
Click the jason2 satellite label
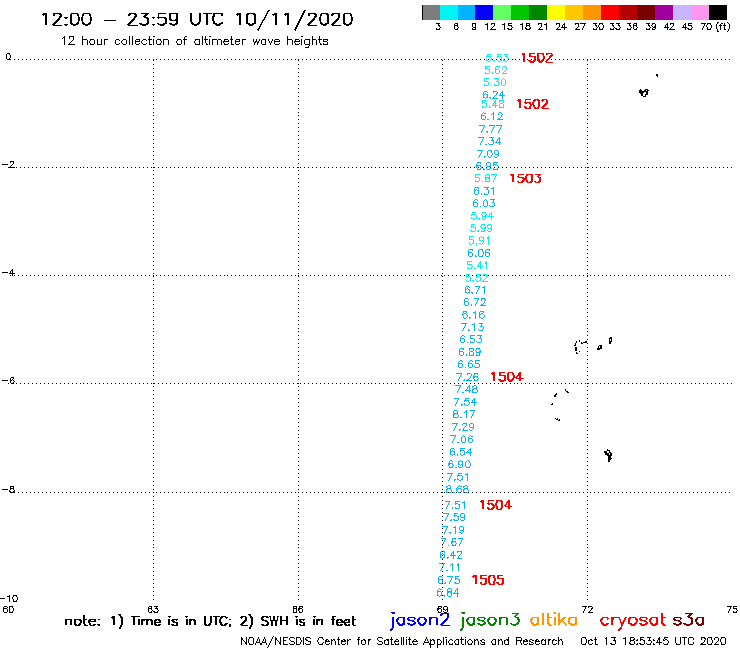point(420,620)
